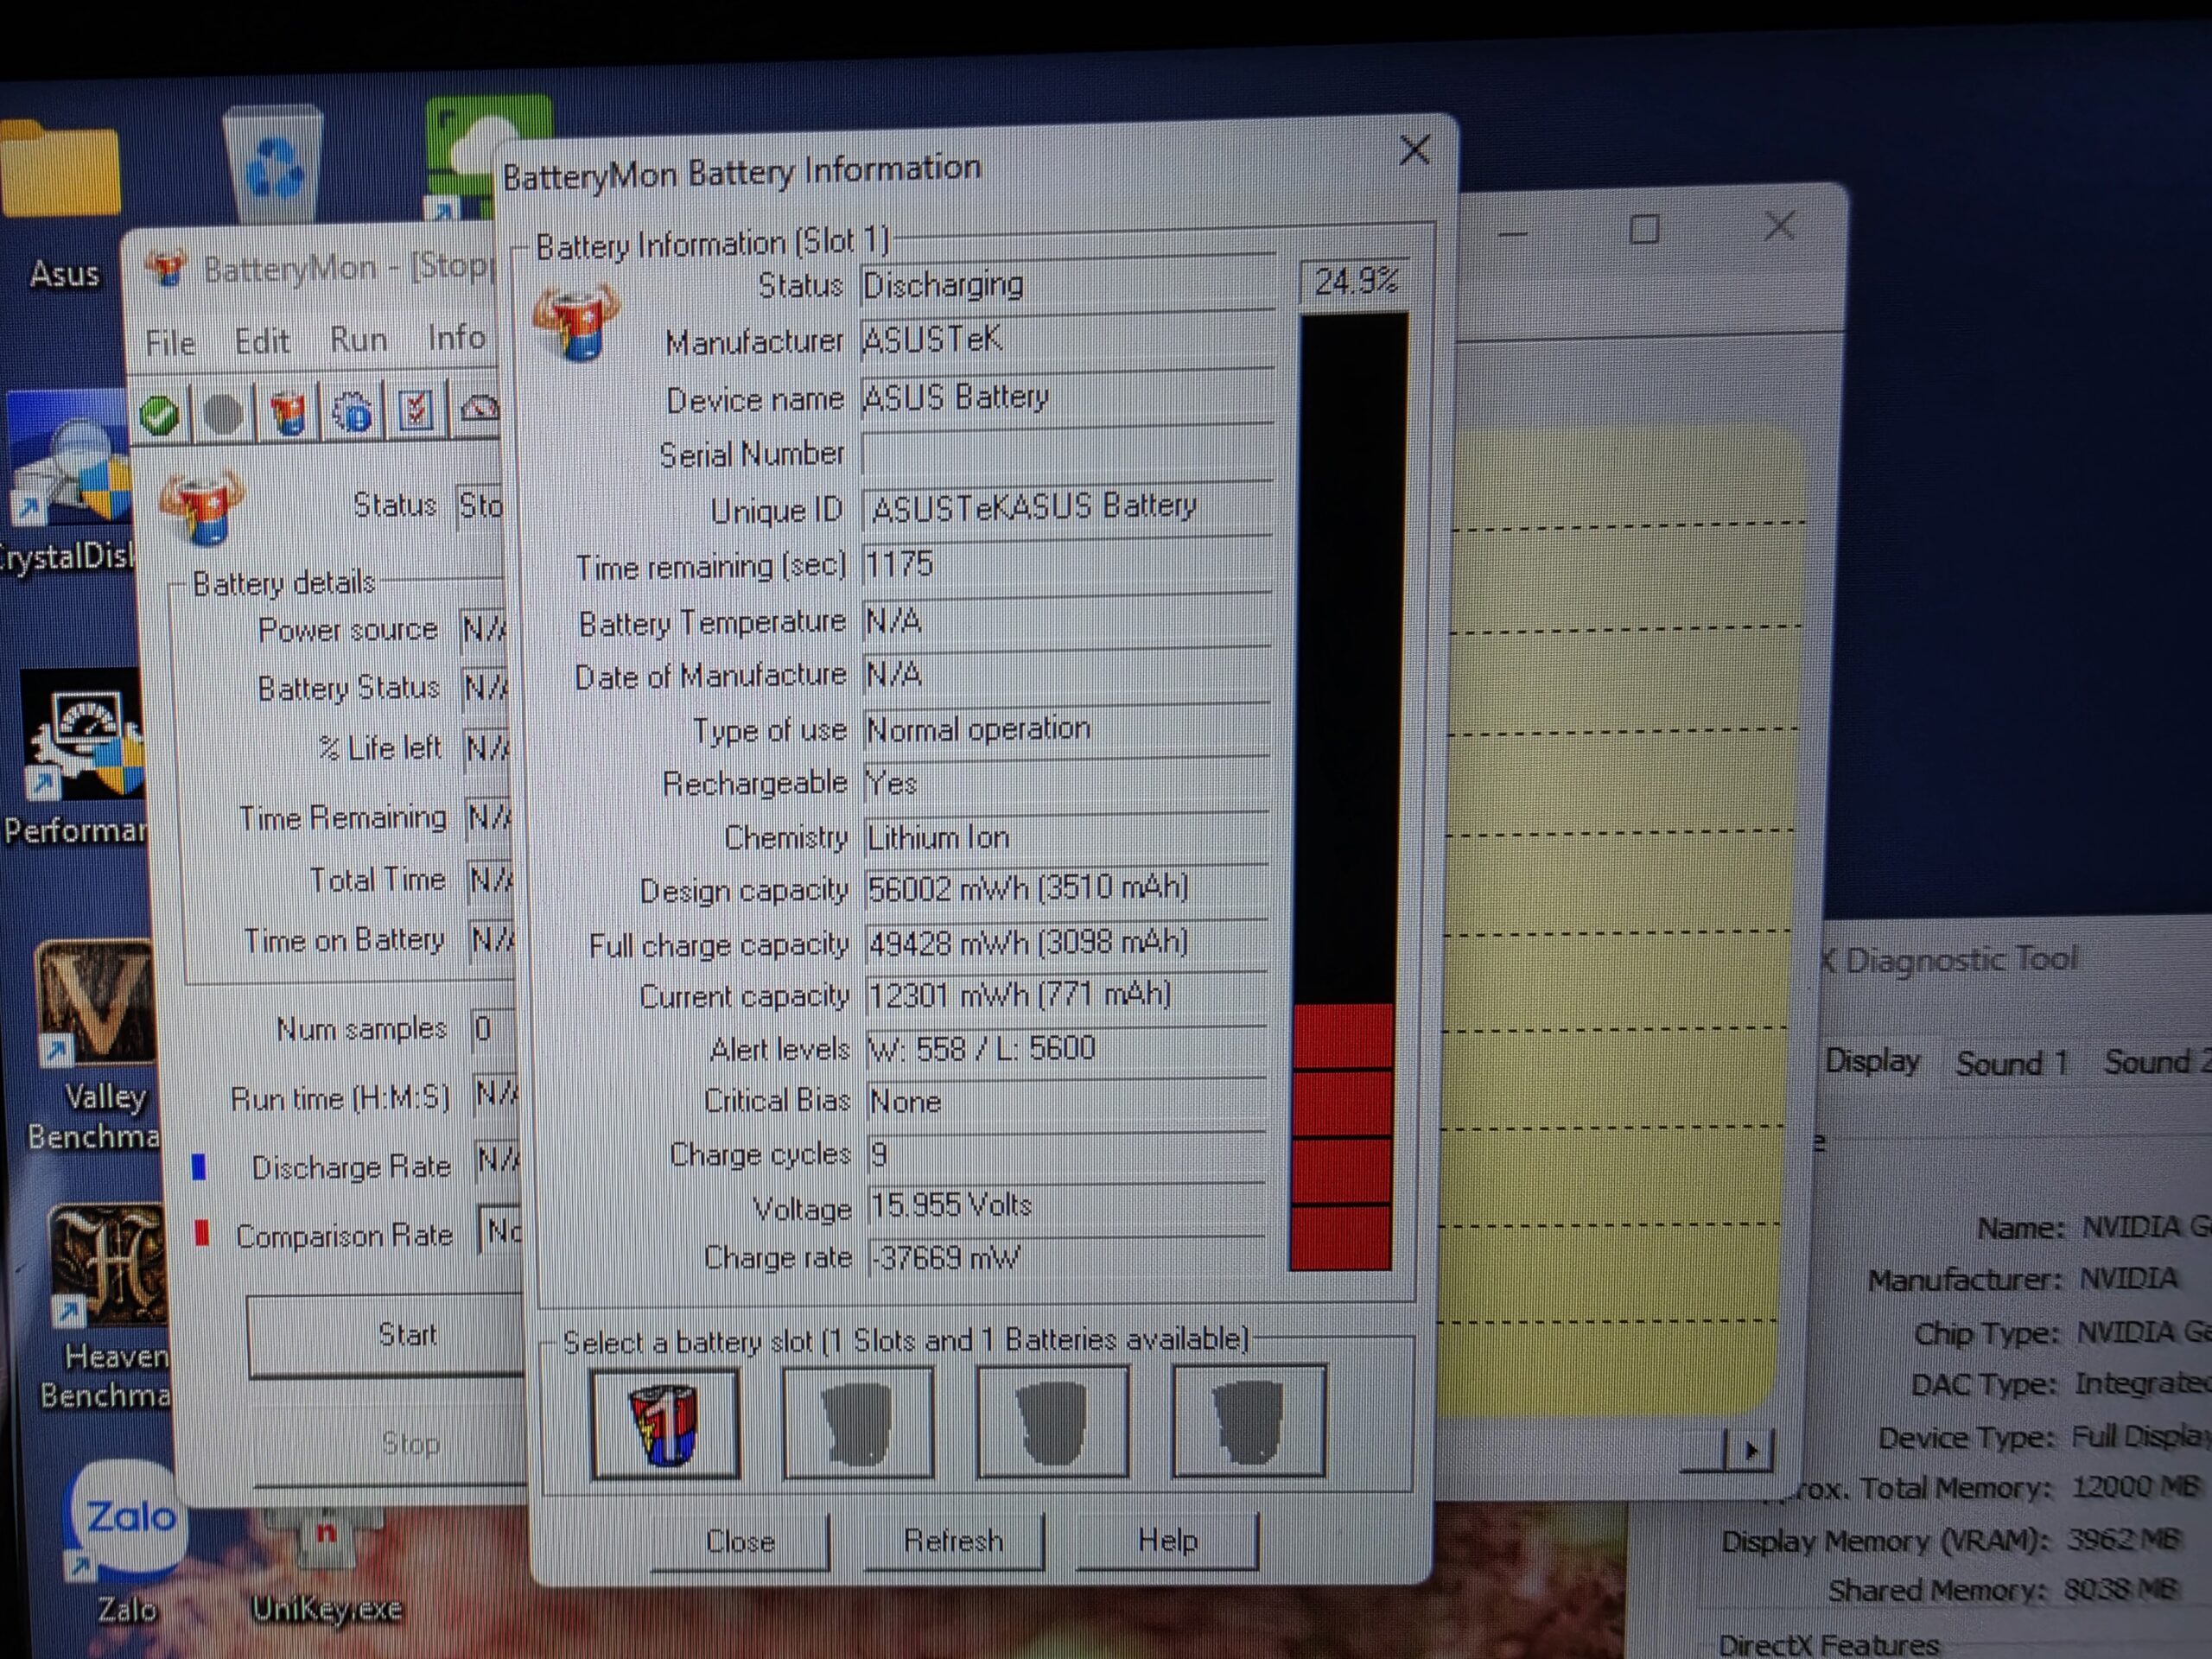Click the Num samples field showing 0
Viewport: 2212px width, 1659px height.
coord(493,1028)
